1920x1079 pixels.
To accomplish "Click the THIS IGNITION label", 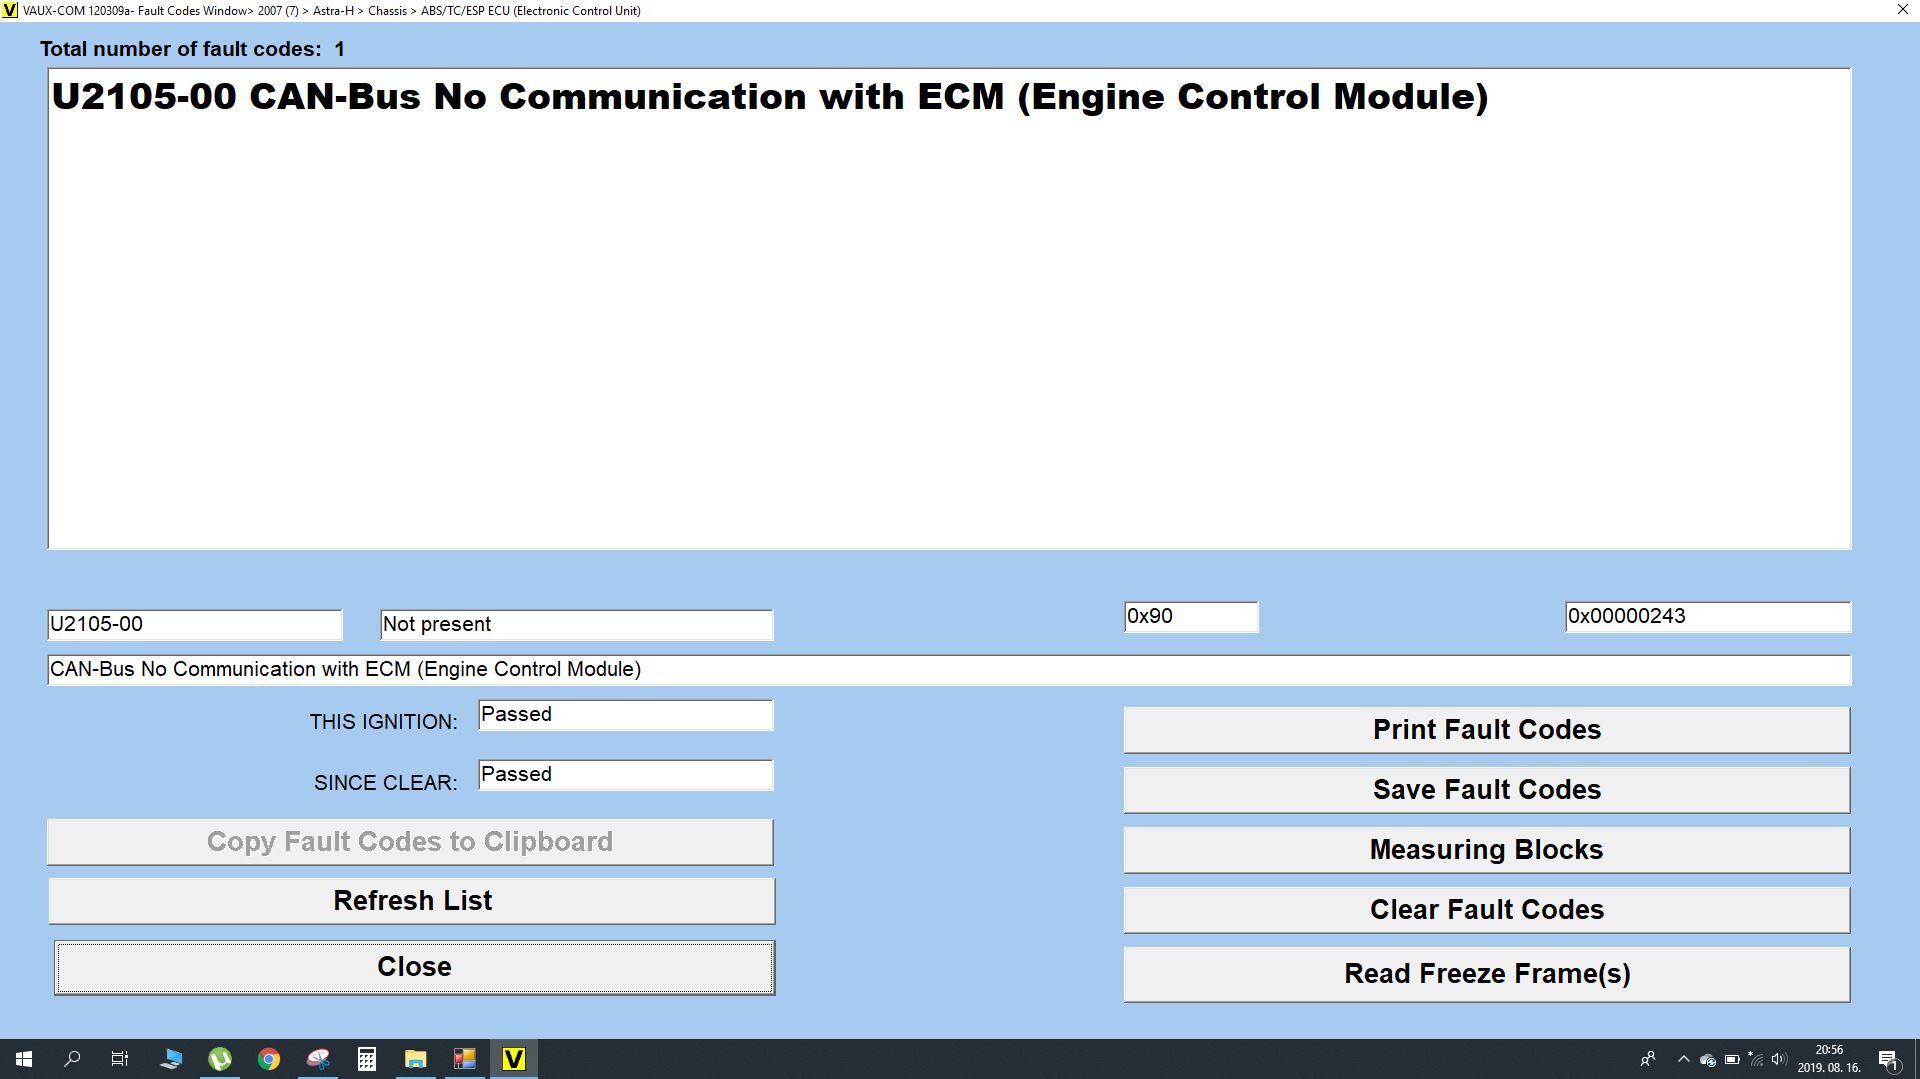I will coord(383,722).
